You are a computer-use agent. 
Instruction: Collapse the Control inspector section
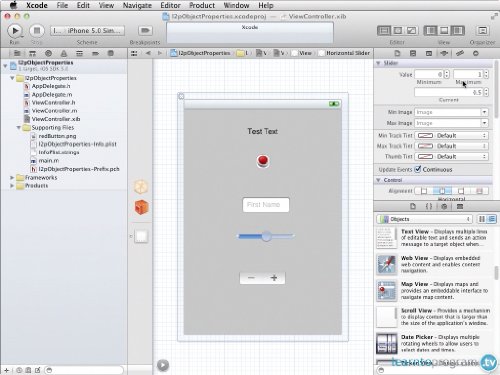coord(378,180)
